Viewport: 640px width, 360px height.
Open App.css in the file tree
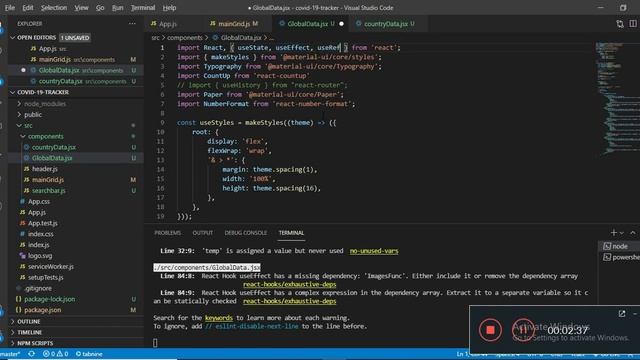pyautogui.click(x=39, y=201)
